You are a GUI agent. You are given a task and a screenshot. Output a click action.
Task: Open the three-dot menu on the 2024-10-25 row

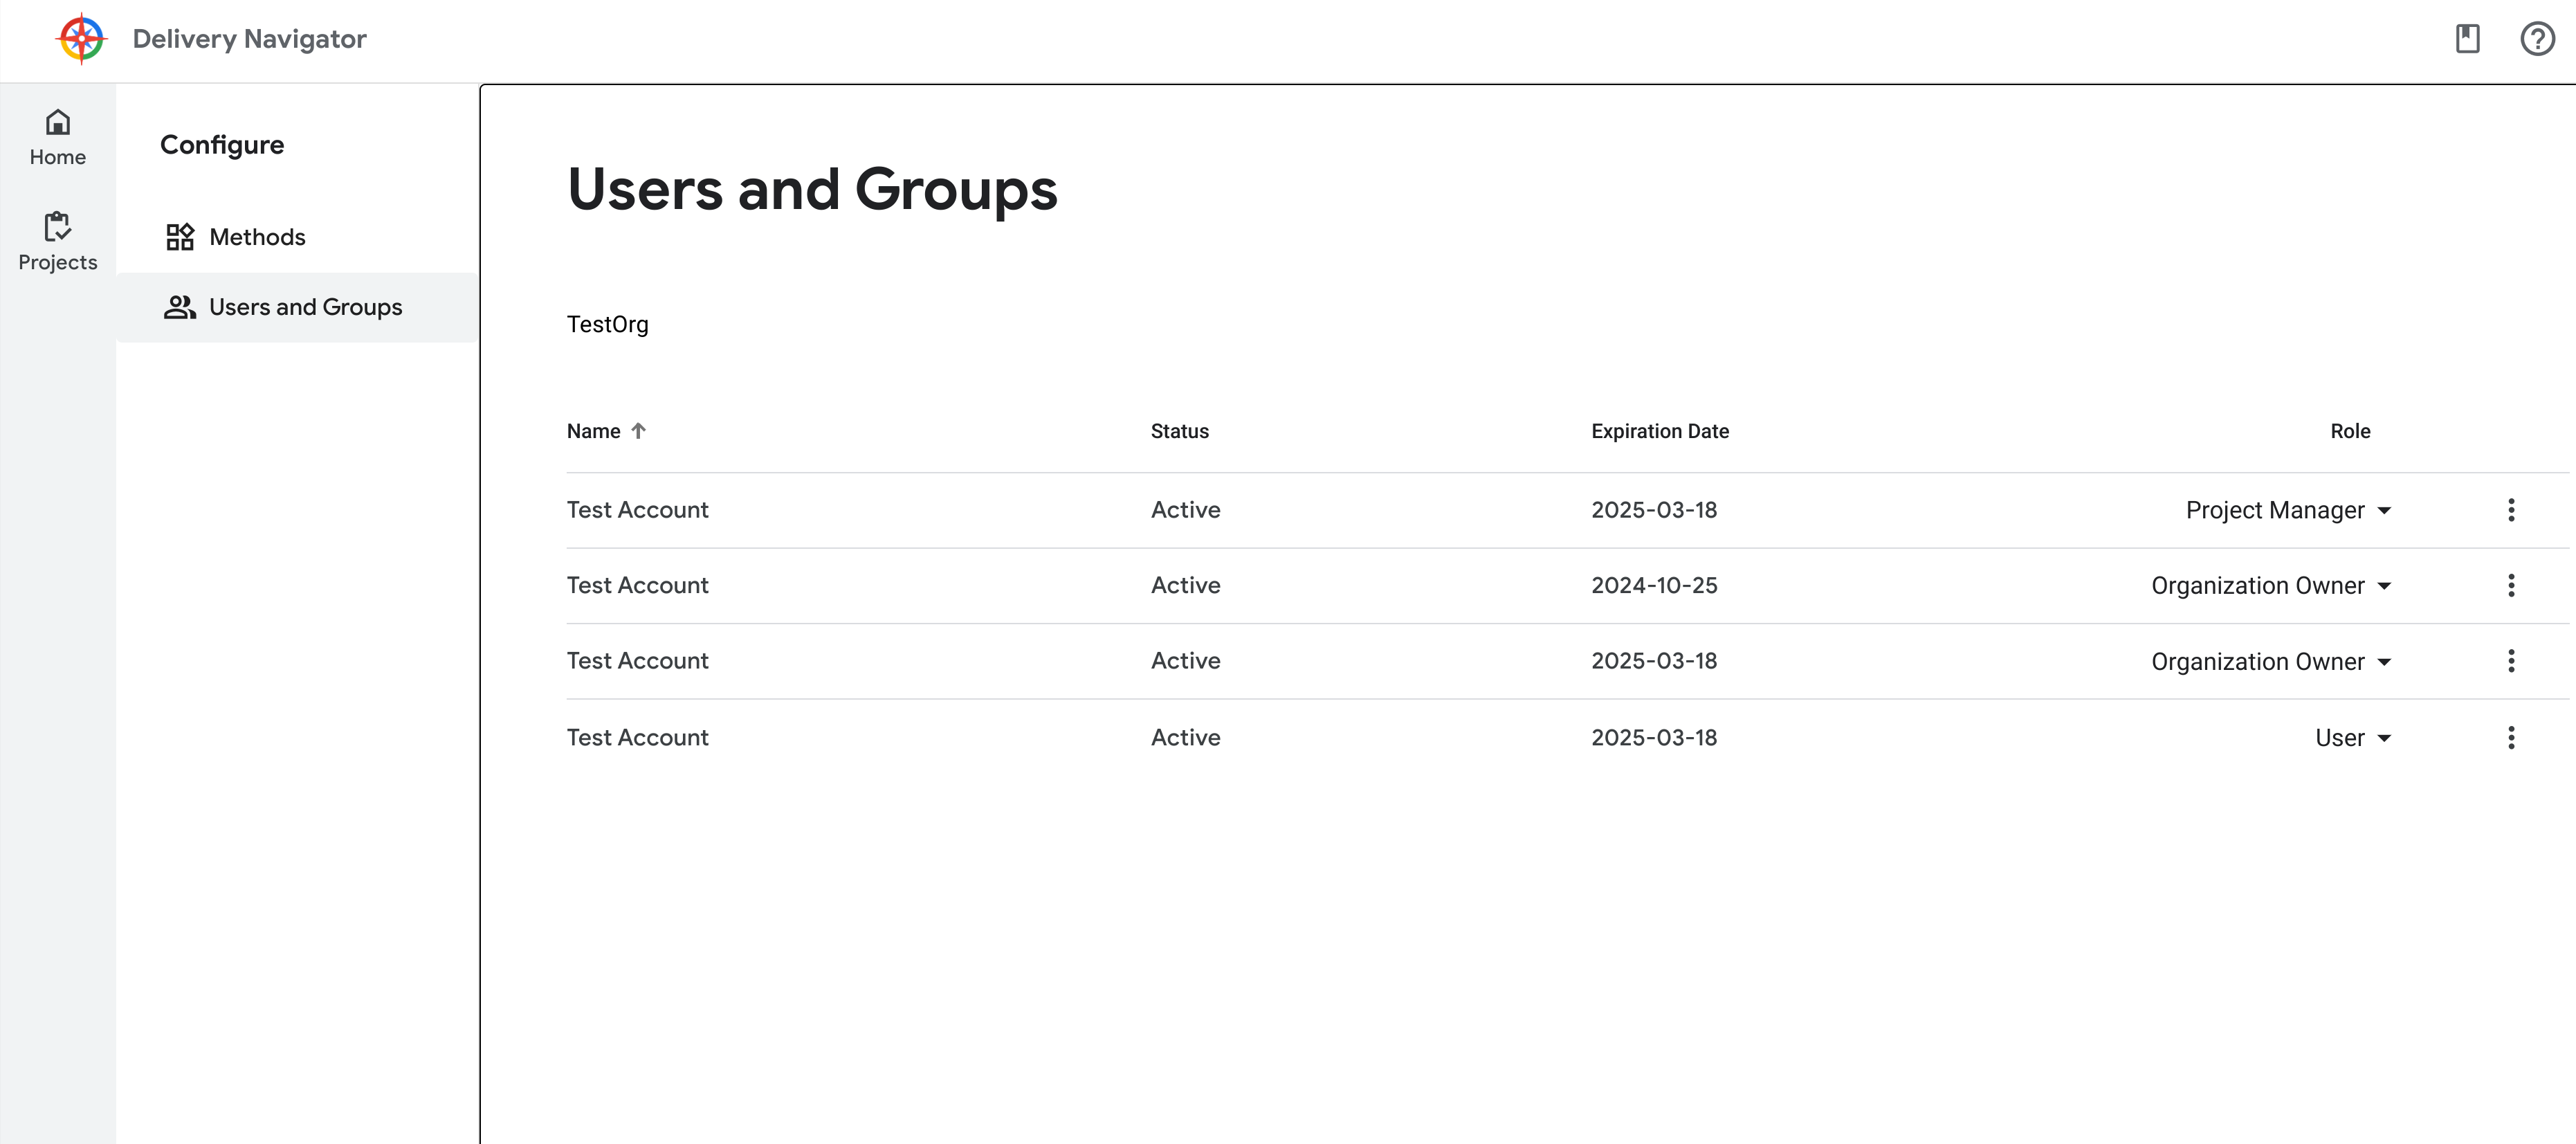[2511, 585]
